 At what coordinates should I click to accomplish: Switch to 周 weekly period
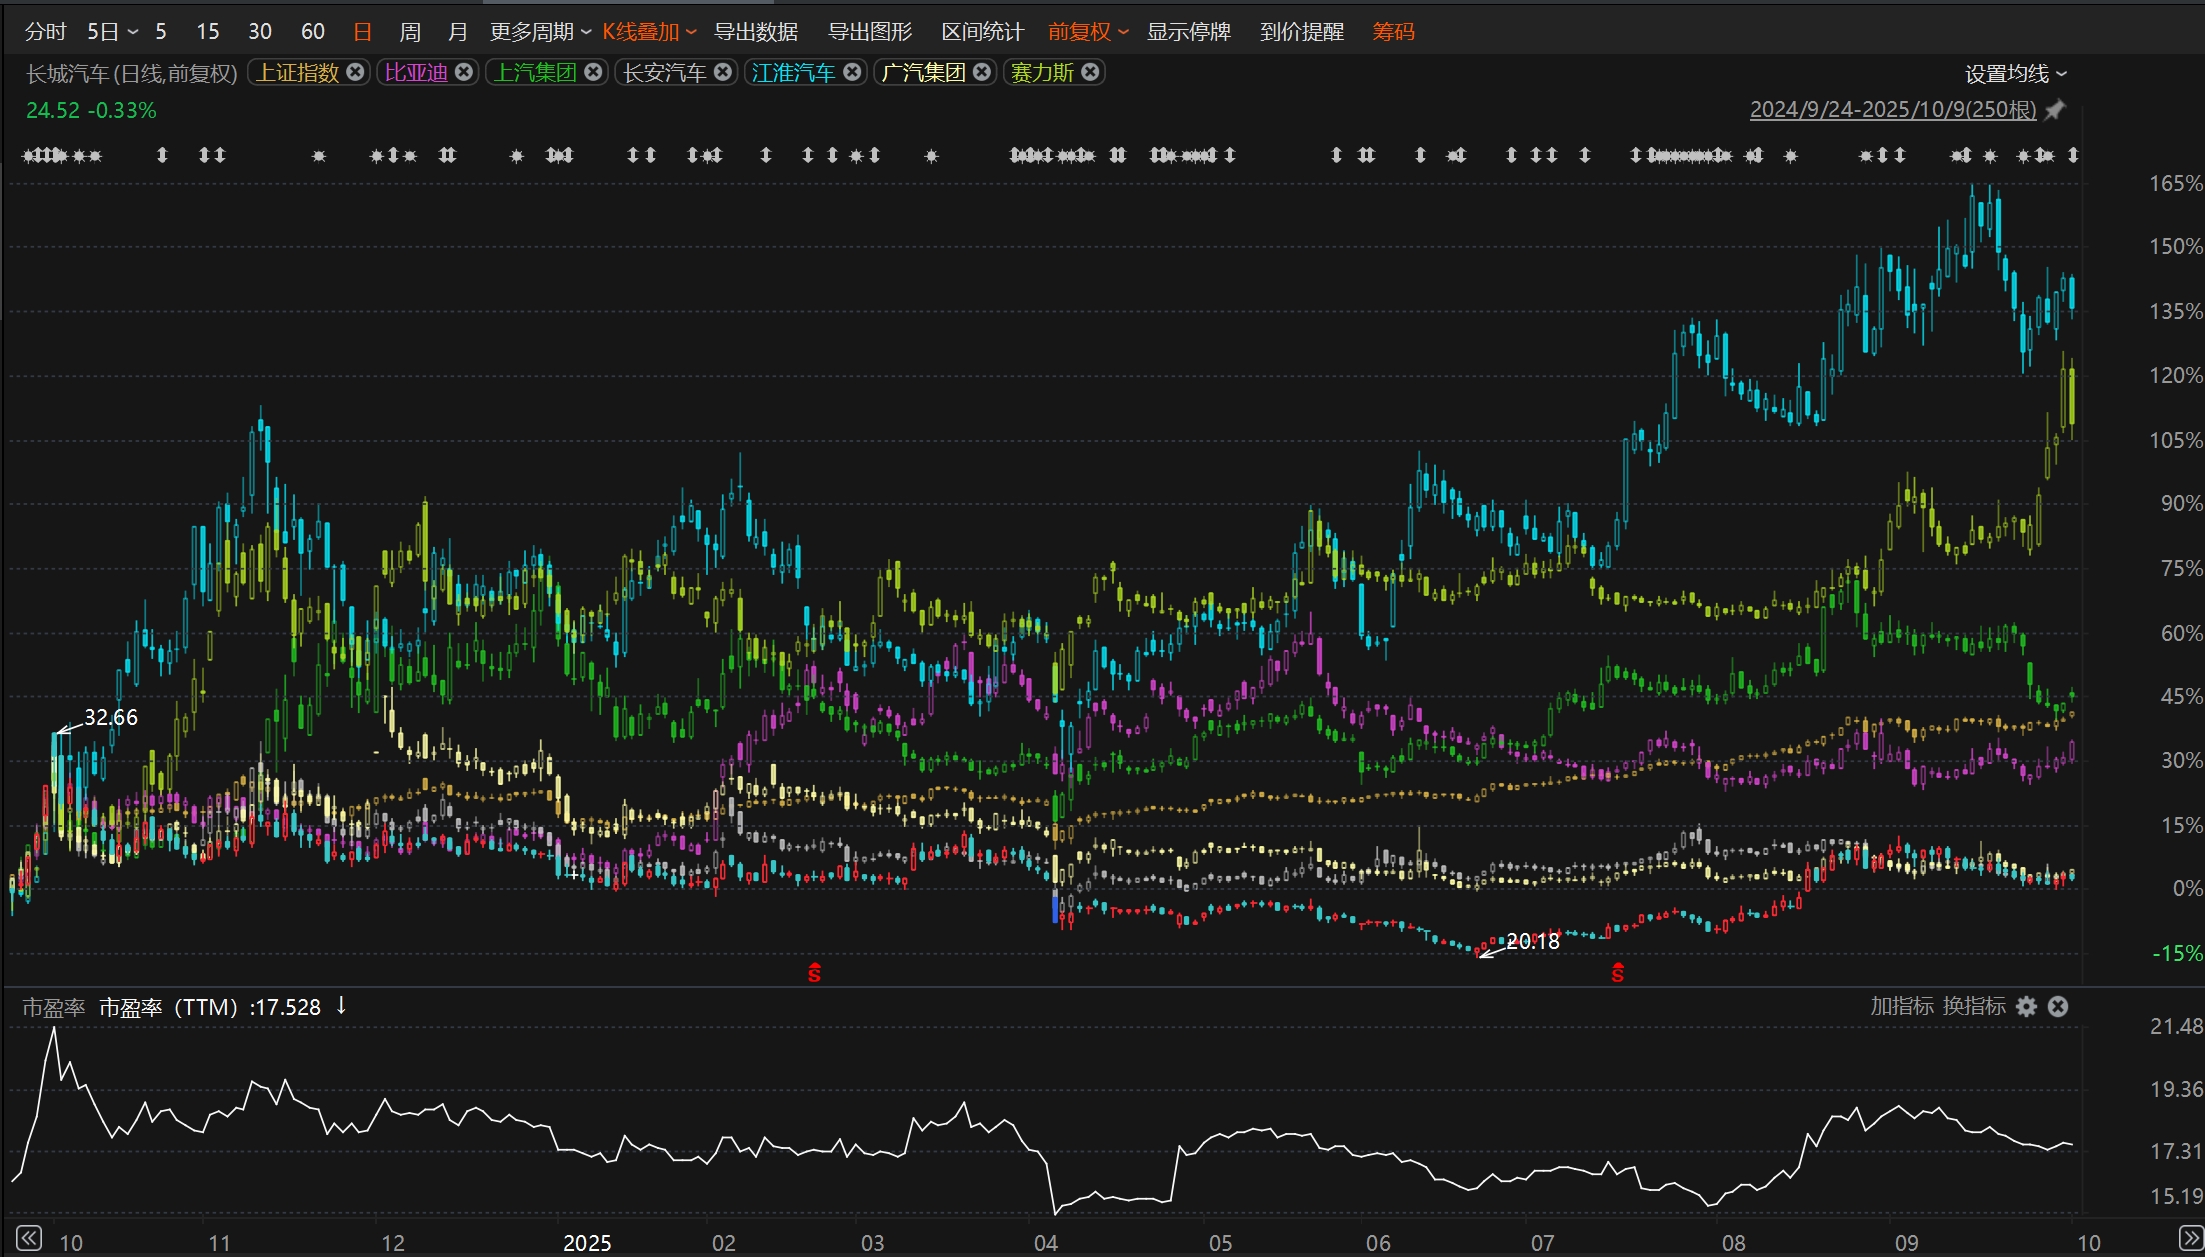(x=410, y=32)
